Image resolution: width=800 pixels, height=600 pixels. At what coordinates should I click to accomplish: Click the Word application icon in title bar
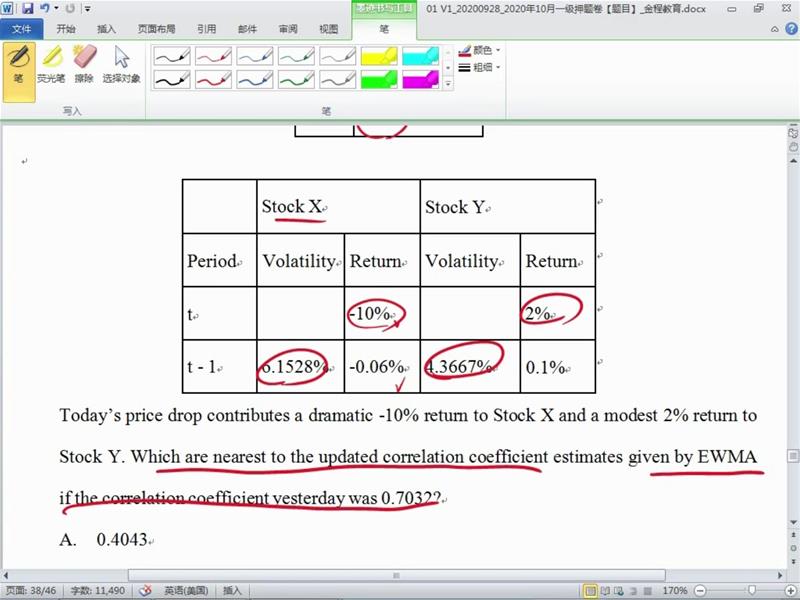tap(7, 8)
